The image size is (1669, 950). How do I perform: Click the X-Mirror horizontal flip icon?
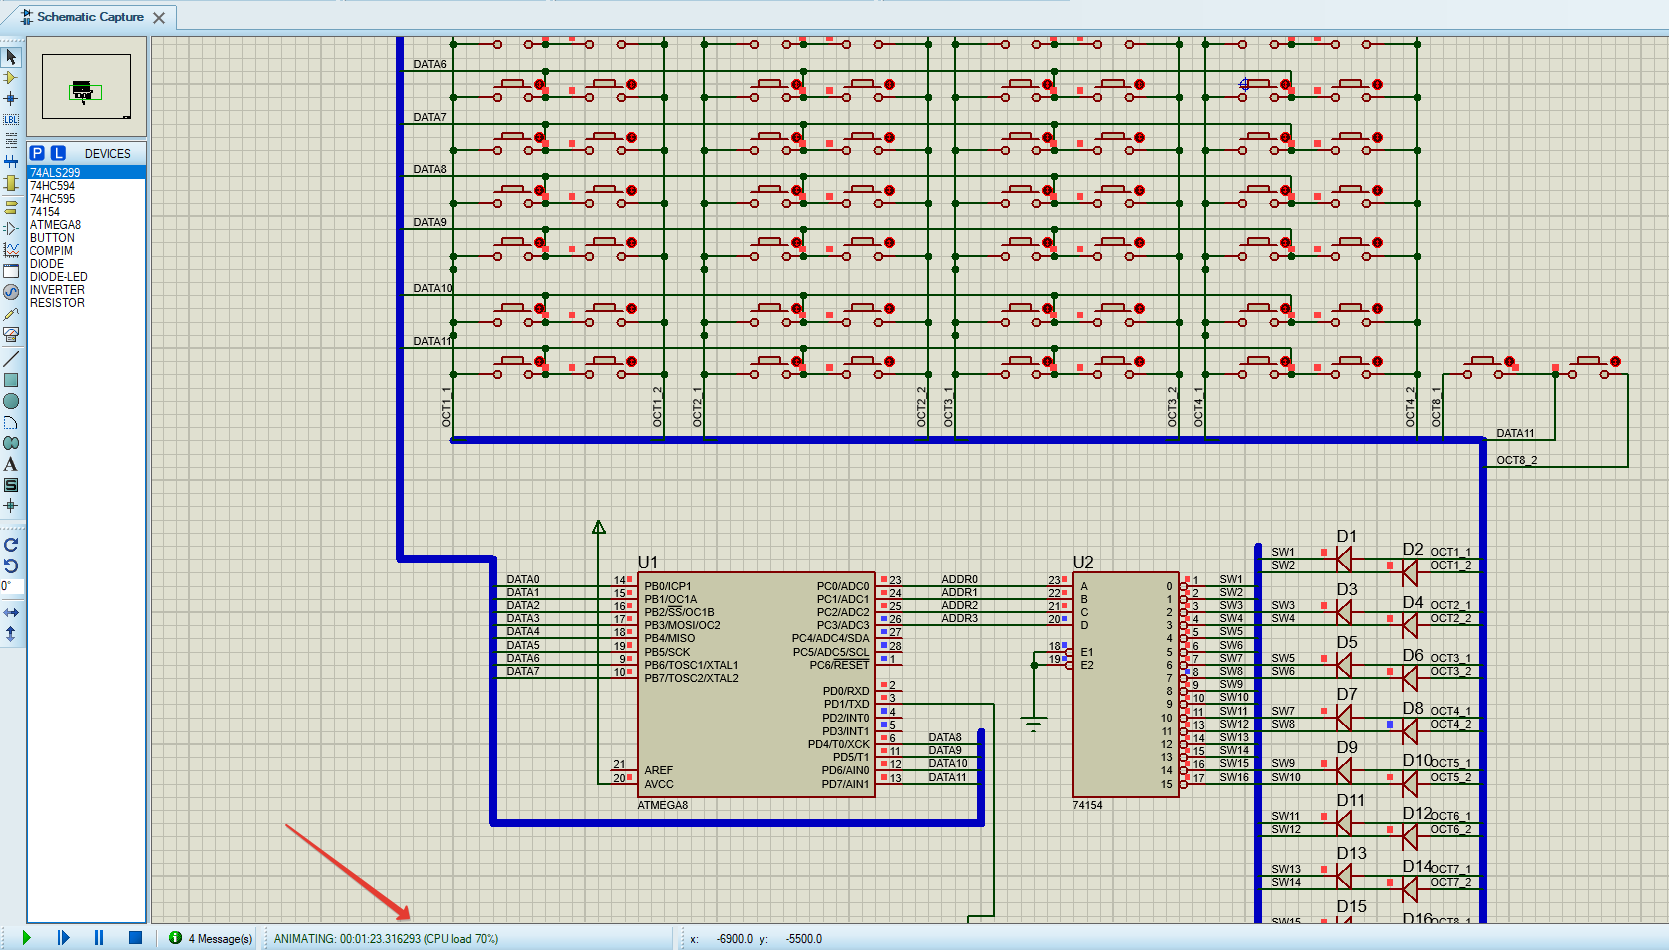(11, 612)
